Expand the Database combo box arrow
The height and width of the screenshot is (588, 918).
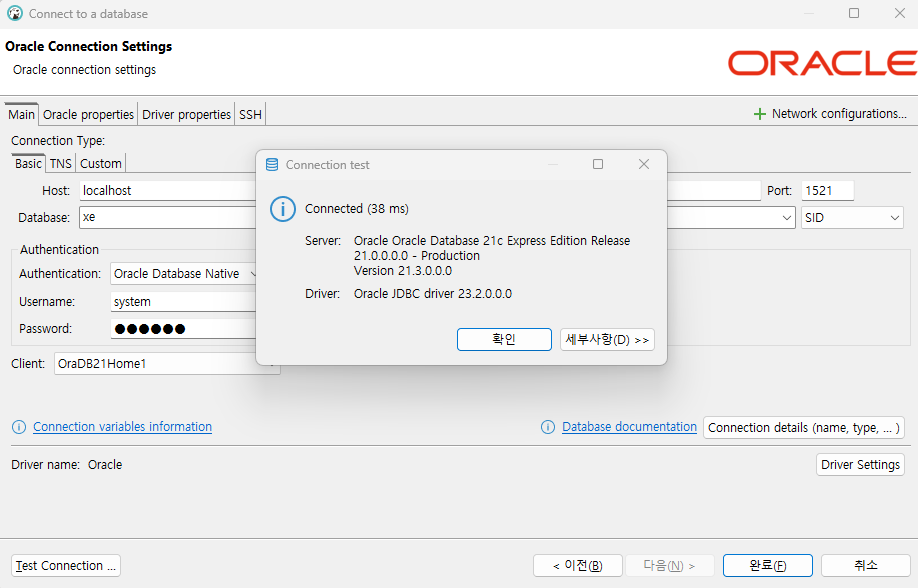point(786,218)
